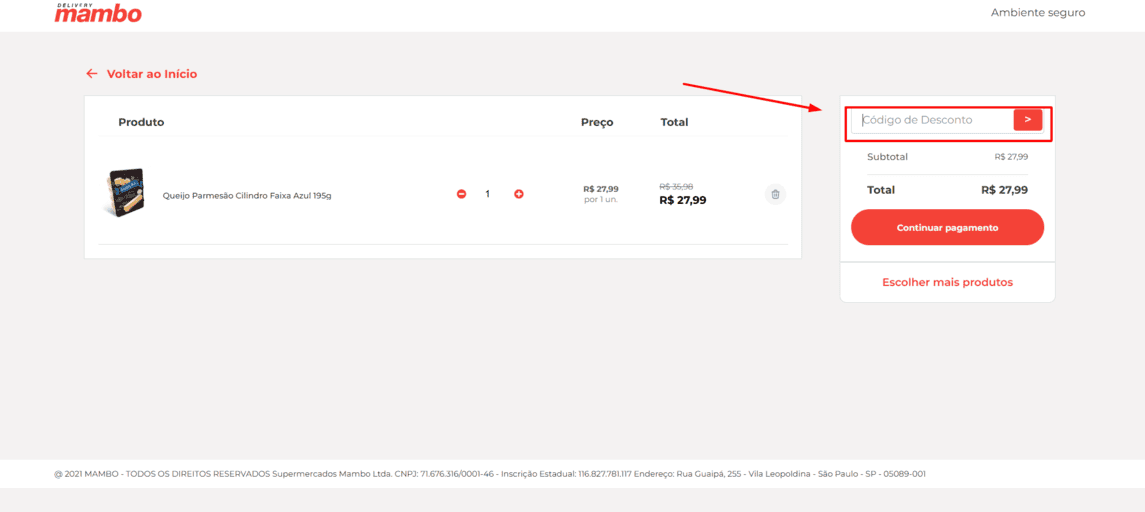Screen dimensions: 1145x512
Task: Click the footer copyright text
Action: click(x=490, y=474)
